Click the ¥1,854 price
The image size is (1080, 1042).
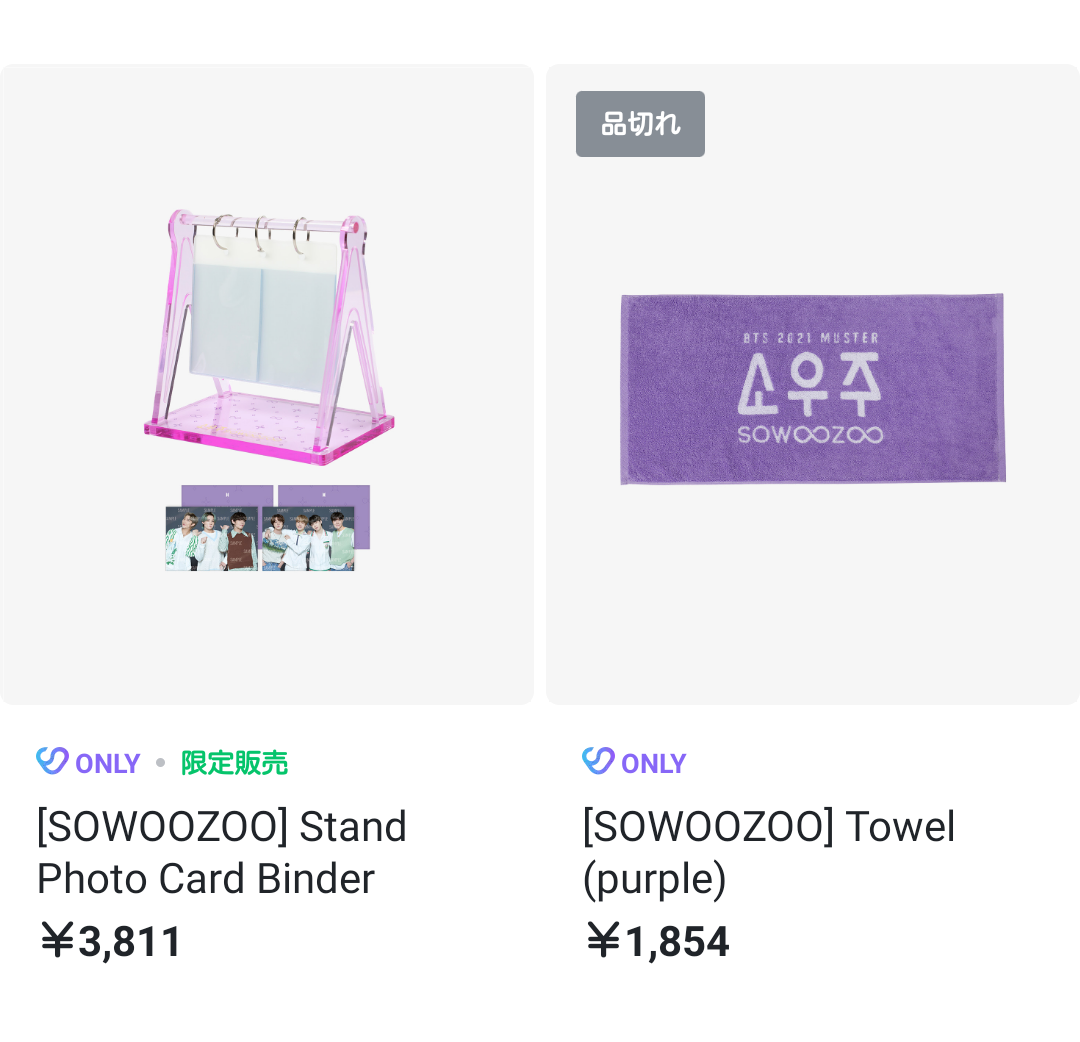[657, 941]
